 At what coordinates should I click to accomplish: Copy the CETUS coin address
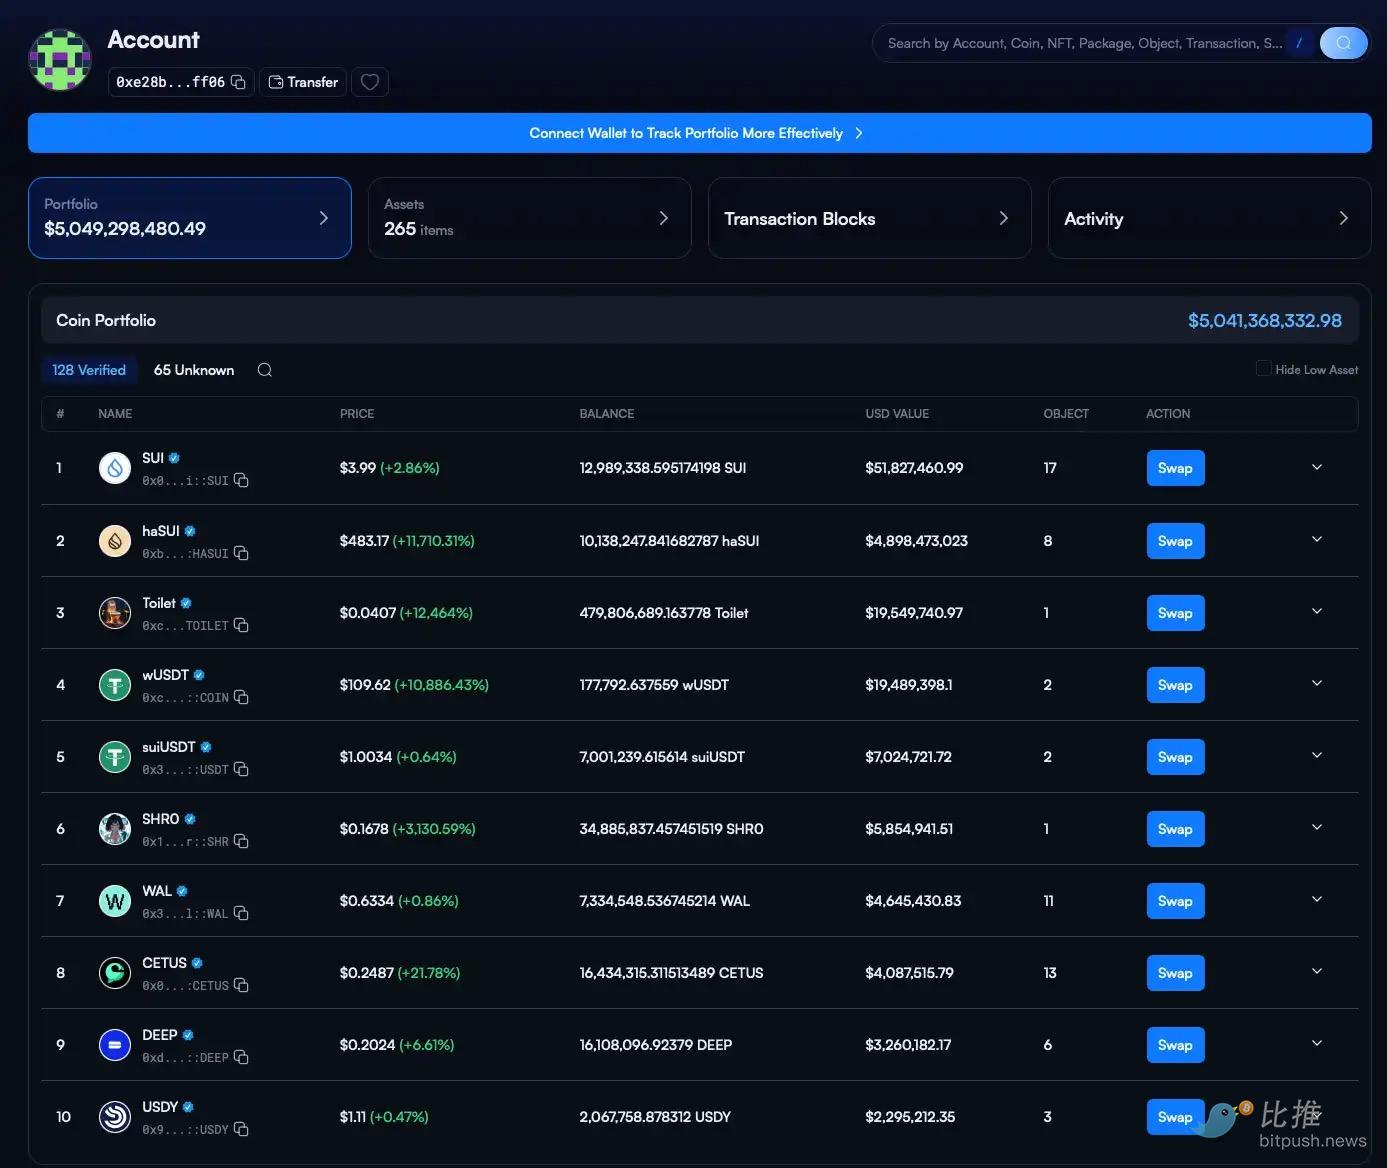click(241, 985)
